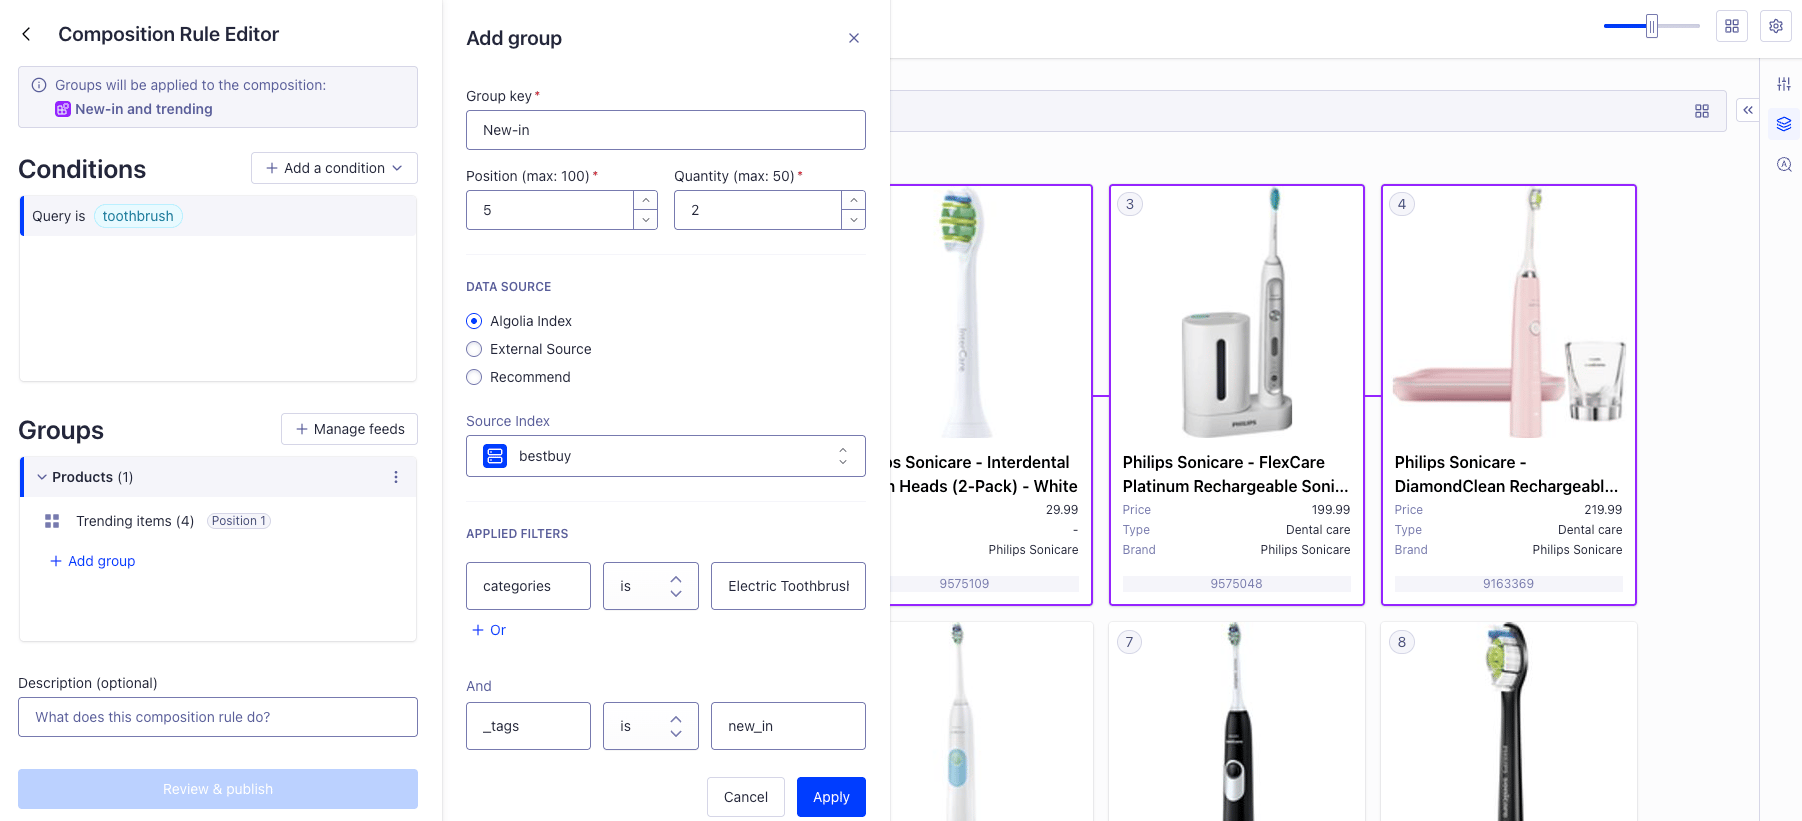Open the FlexCare Platinum product card image
This screenshot has height=821, width=1802.
pos(1237,314)
